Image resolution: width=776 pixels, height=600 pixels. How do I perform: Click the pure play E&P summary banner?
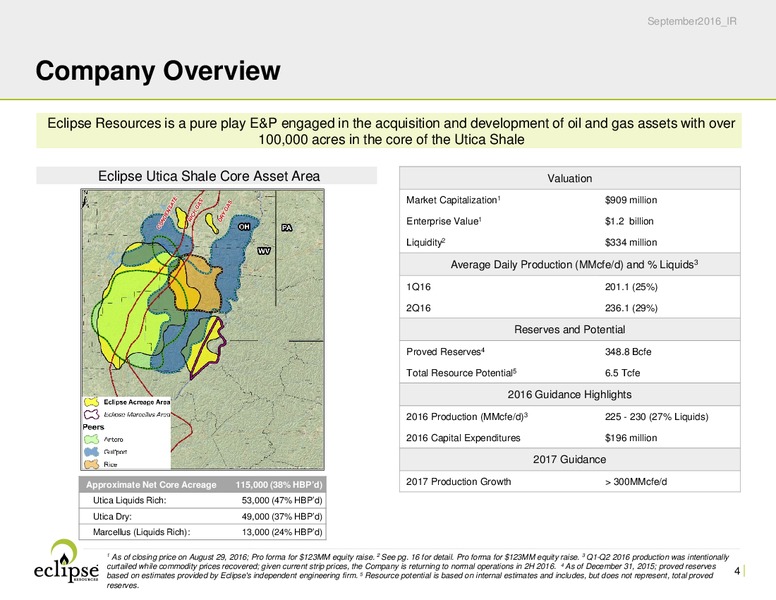(x=389, y=131)
